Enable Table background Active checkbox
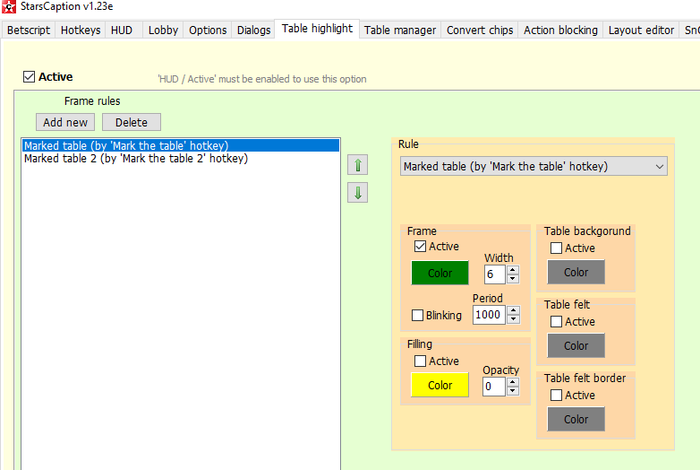700x470 pixels. pos(556,248)
